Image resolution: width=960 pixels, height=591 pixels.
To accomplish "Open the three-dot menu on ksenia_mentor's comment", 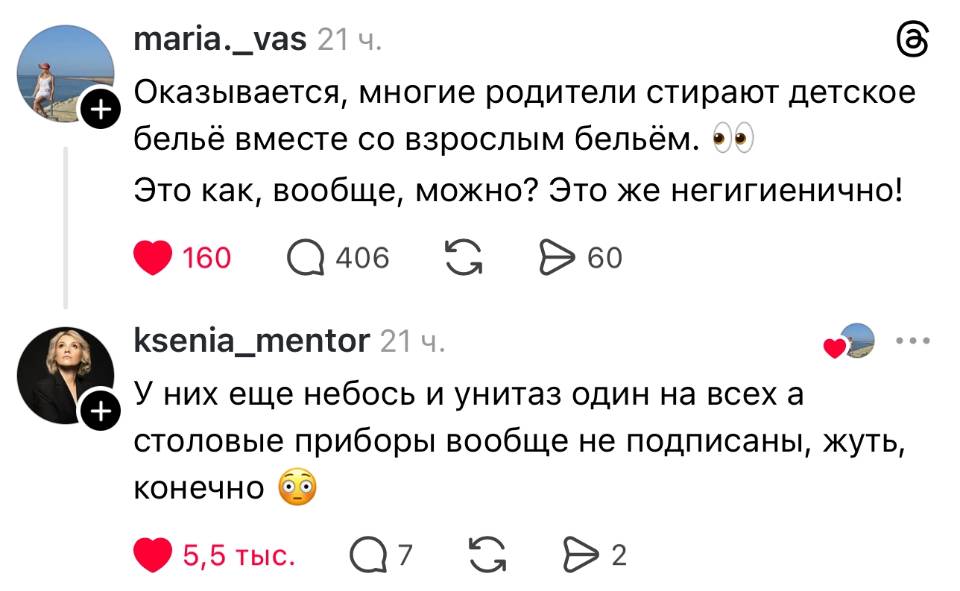I will (912, 340).
